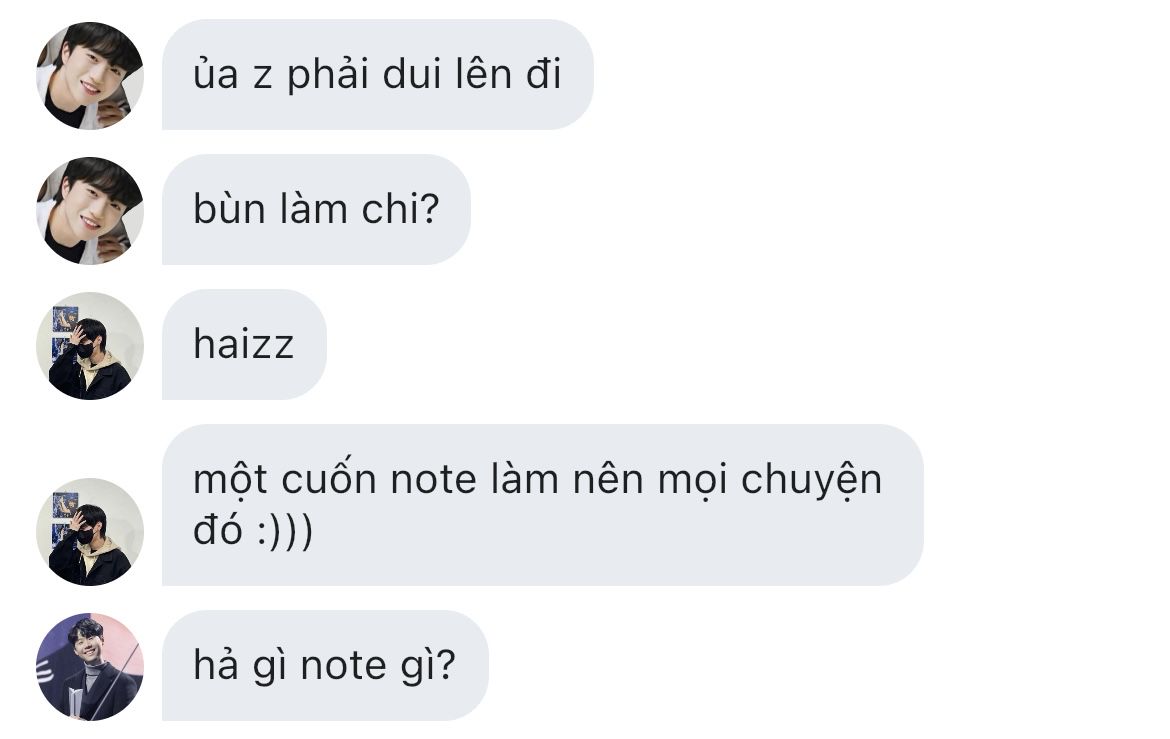Select the two-line "một cuốn note" message bubble
This screenshot has width=1170, height=739.
tap(542, 505)
